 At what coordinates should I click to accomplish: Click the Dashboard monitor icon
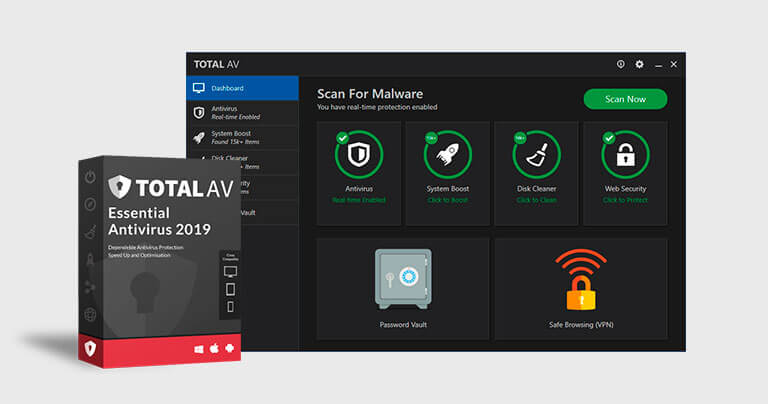click(198, 88)
